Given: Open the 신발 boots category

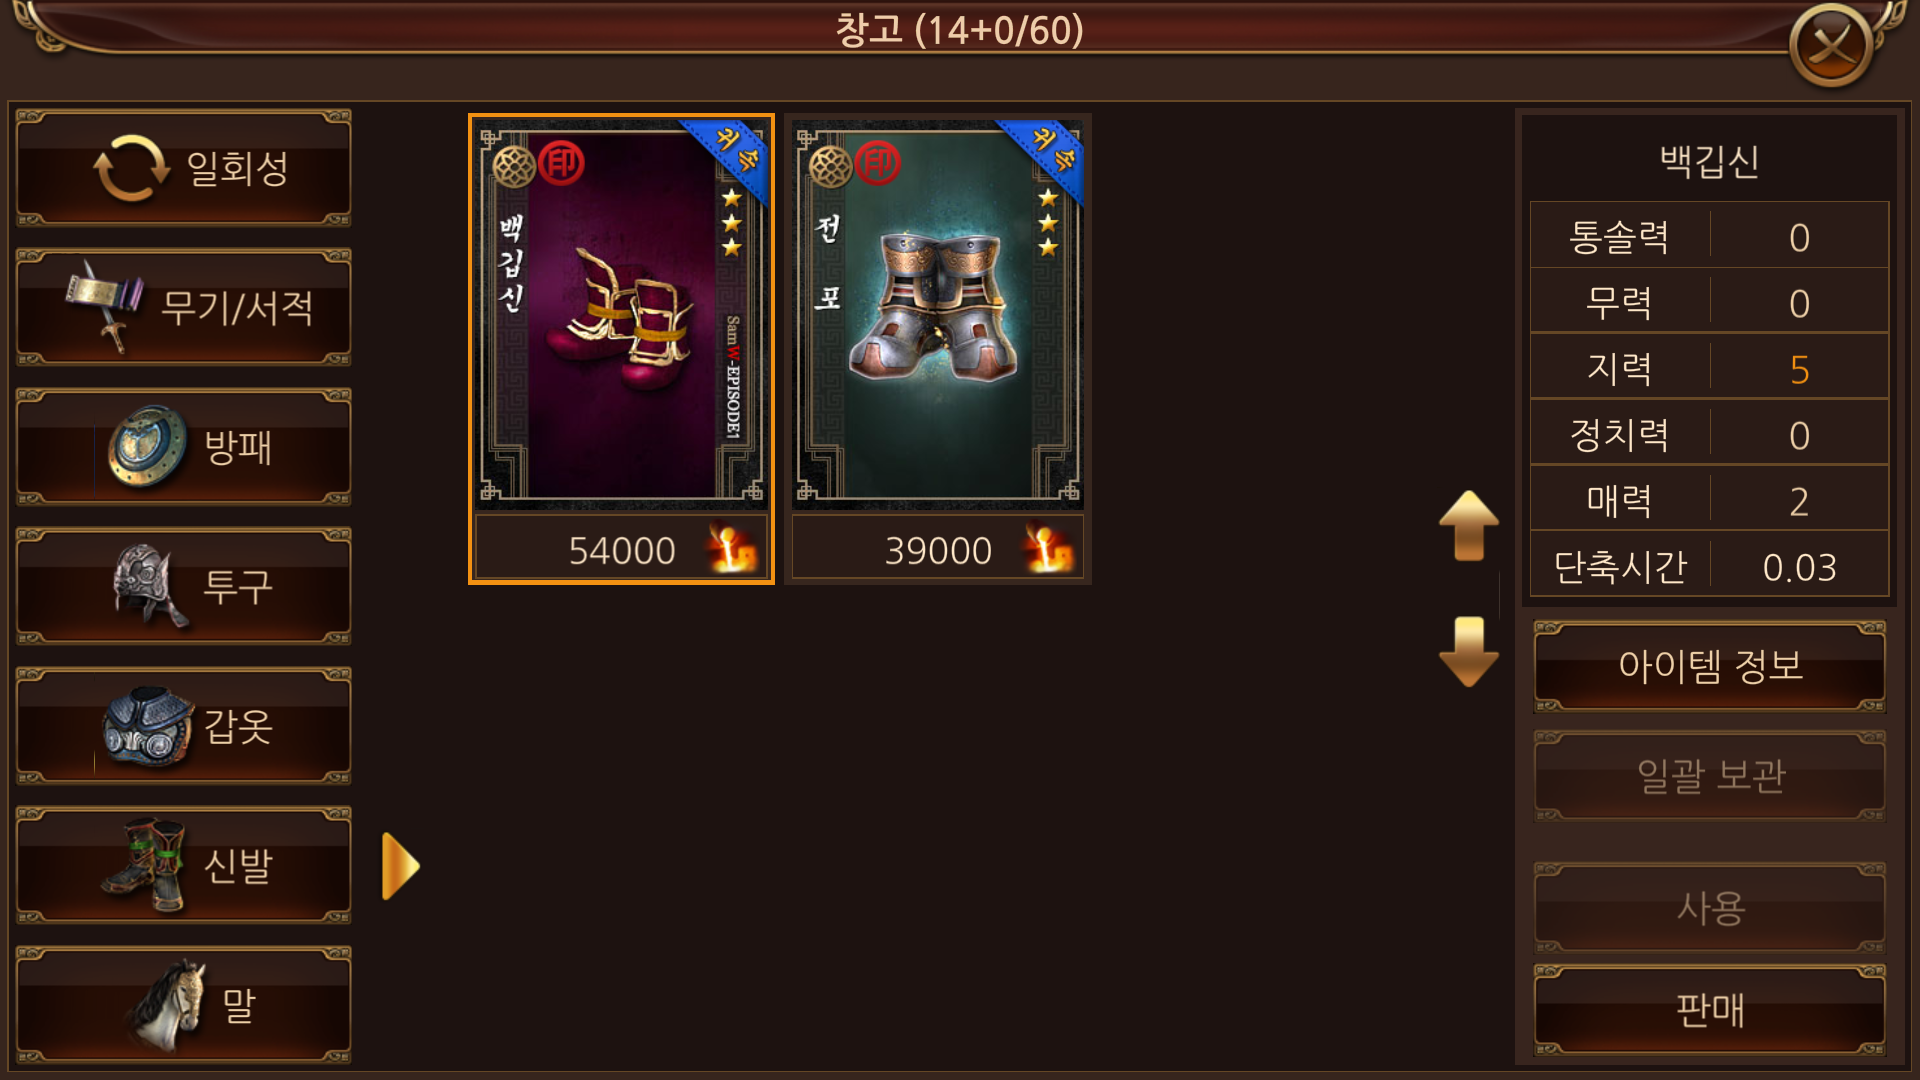Looking at the screenshot, I should 184,866.
